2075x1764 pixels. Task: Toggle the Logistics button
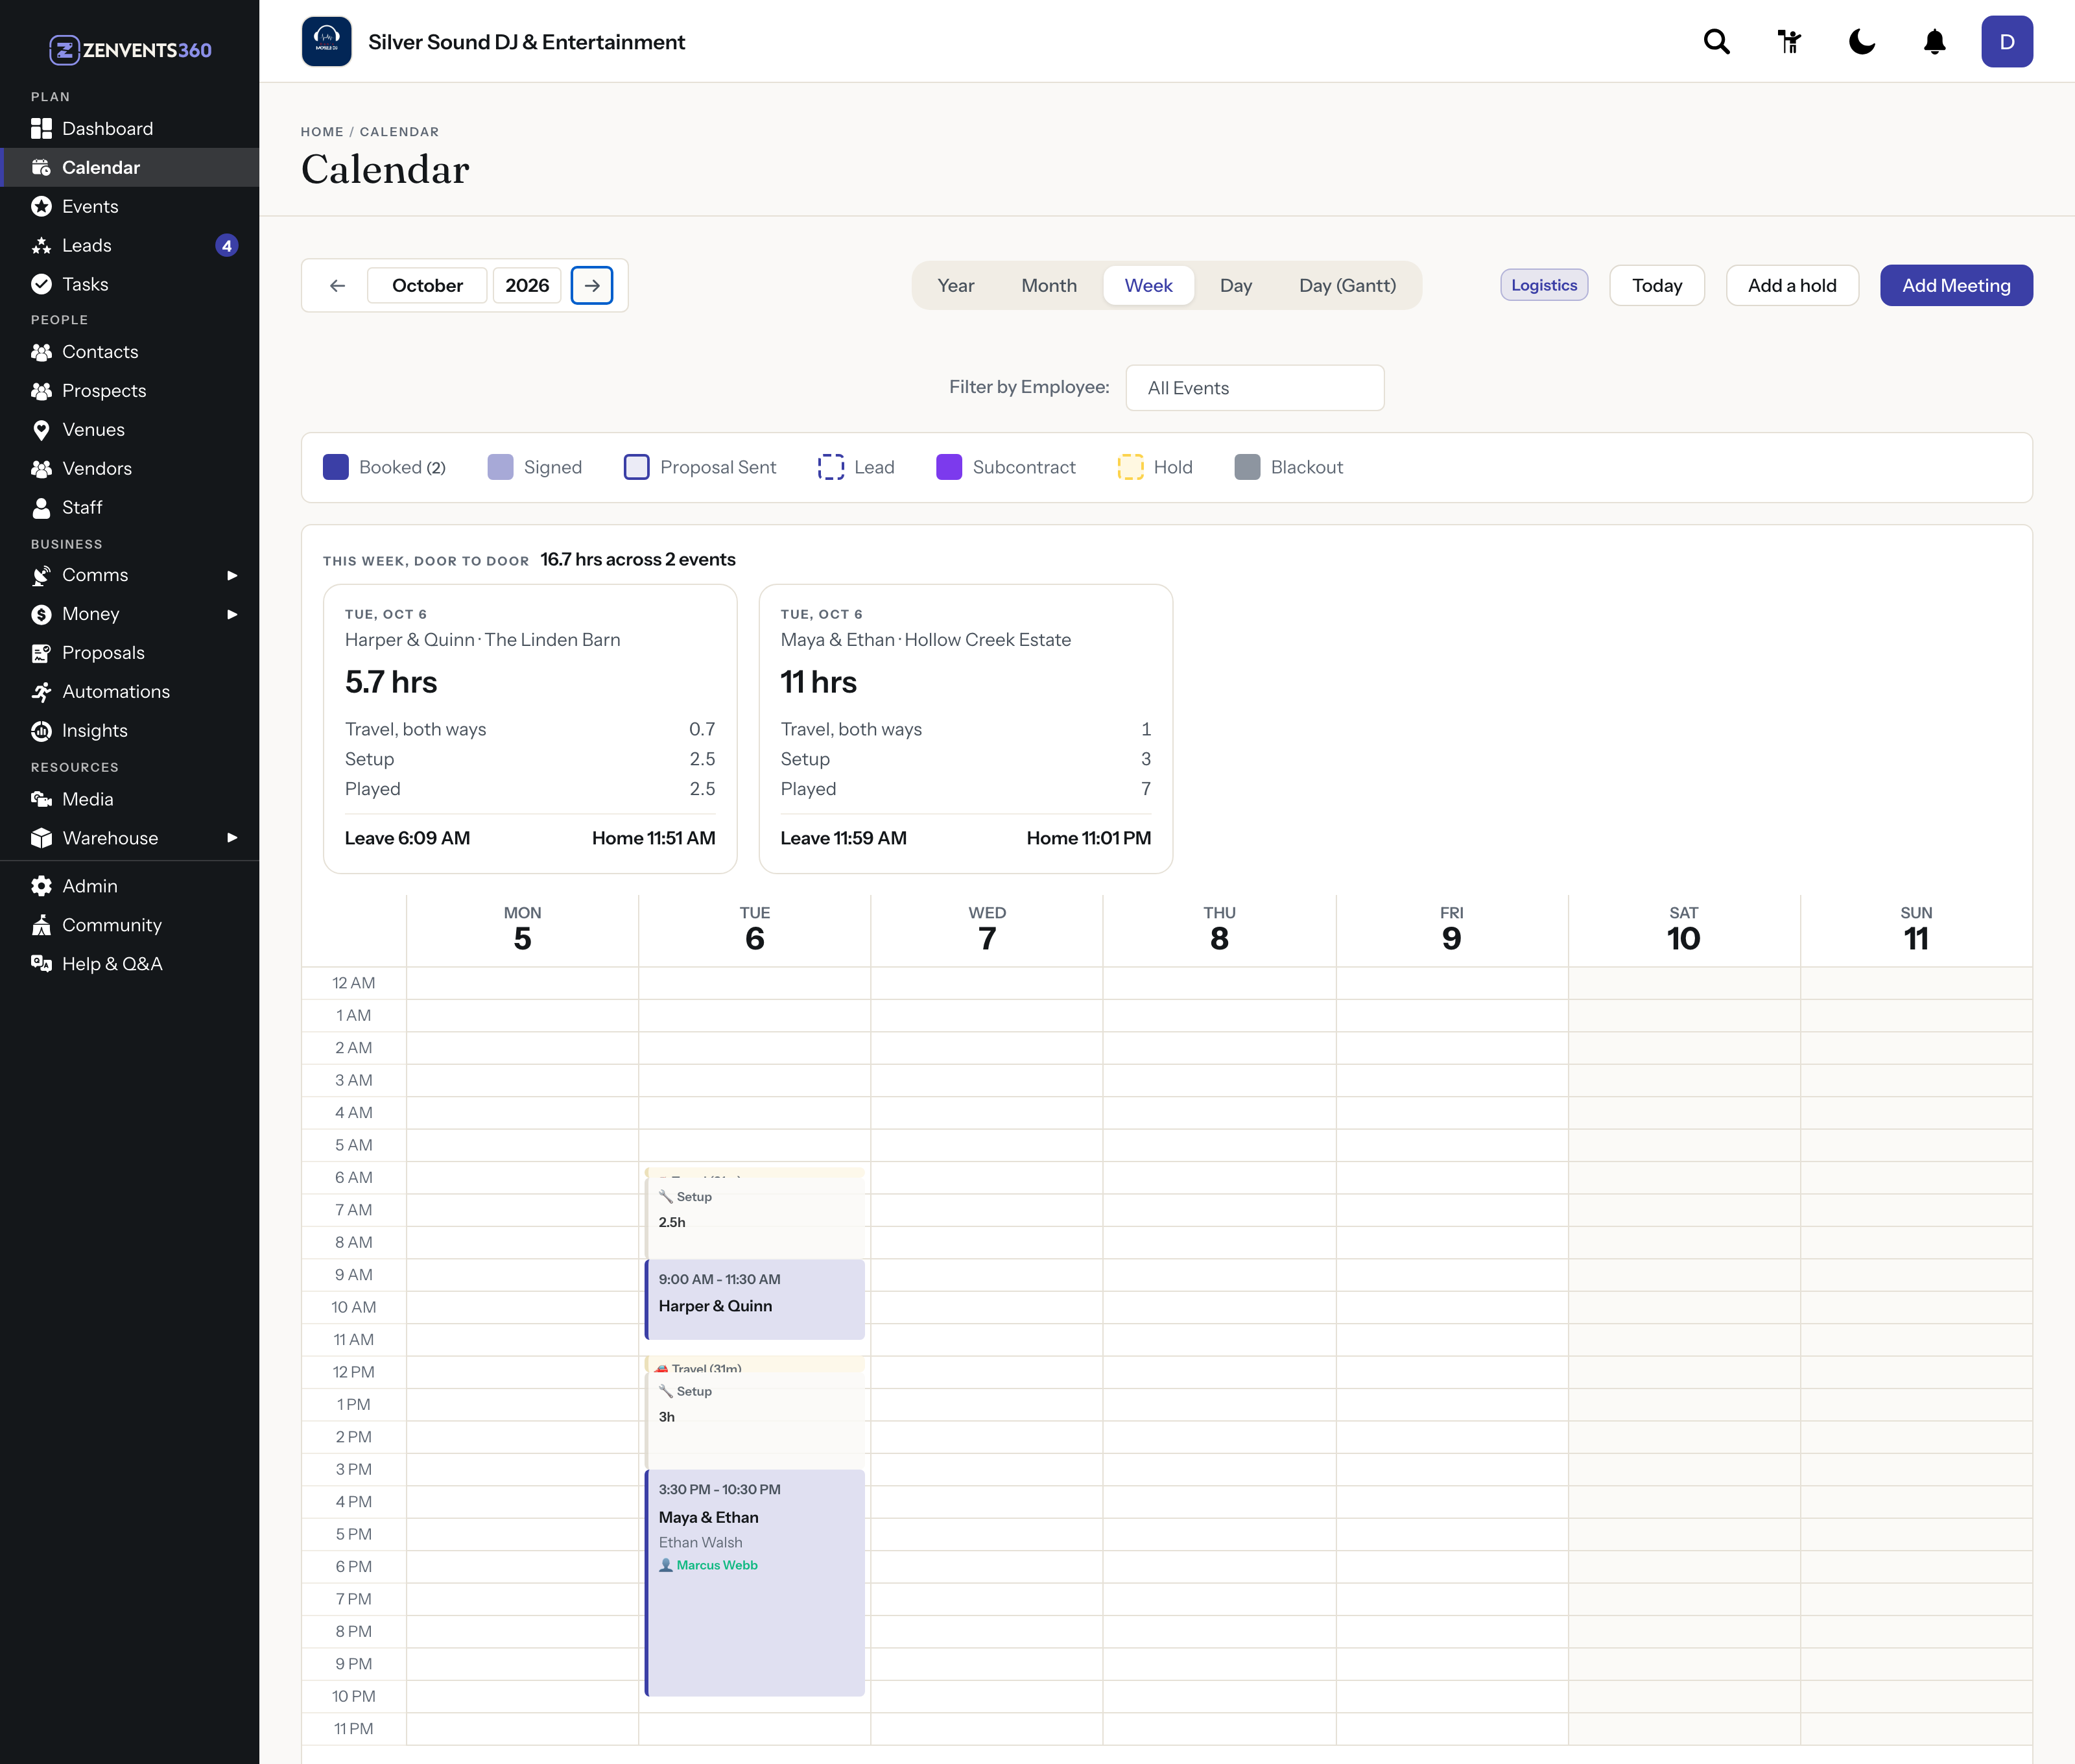(1543, 285)
